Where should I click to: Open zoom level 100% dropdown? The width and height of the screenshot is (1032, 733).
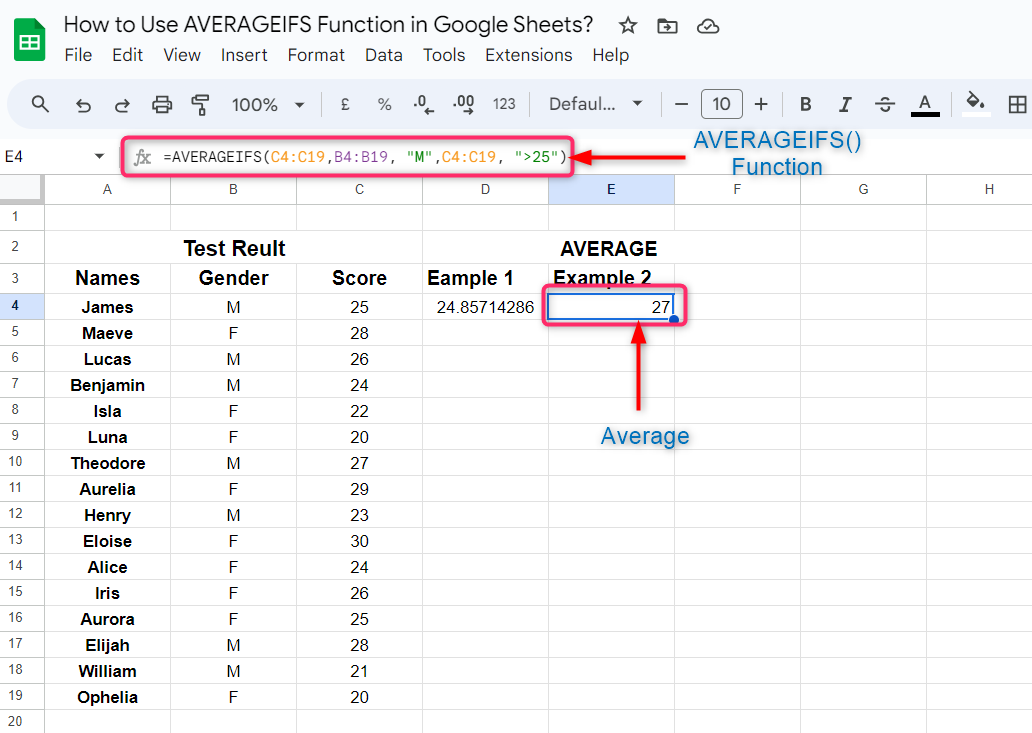(x=267, y=105)
